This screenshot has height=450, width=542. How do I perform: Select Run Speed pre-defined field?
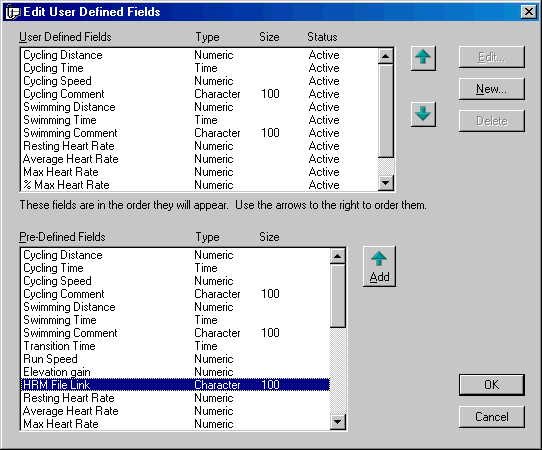(x=176, y=359)
